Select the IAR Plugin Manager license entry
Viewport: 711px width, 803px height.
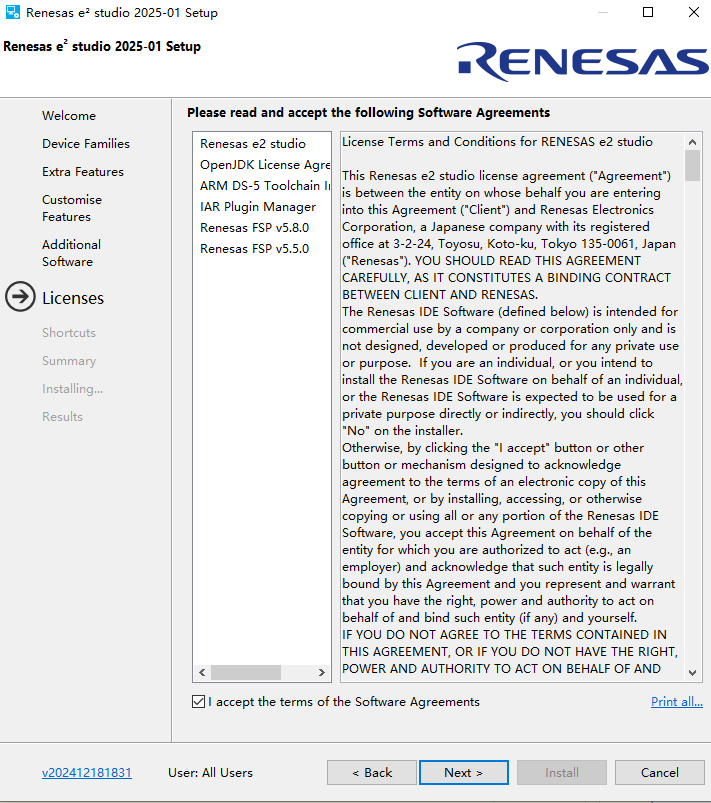tap(258, 207)
